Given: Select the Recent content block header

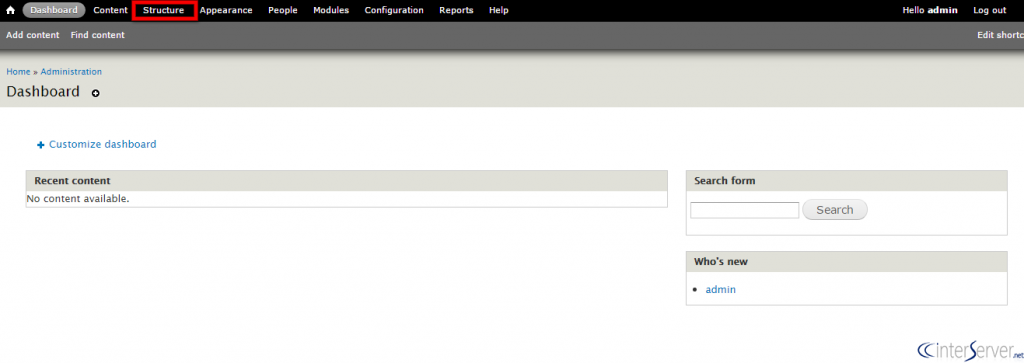Looking at the screenshot, I should click(347, 181).
